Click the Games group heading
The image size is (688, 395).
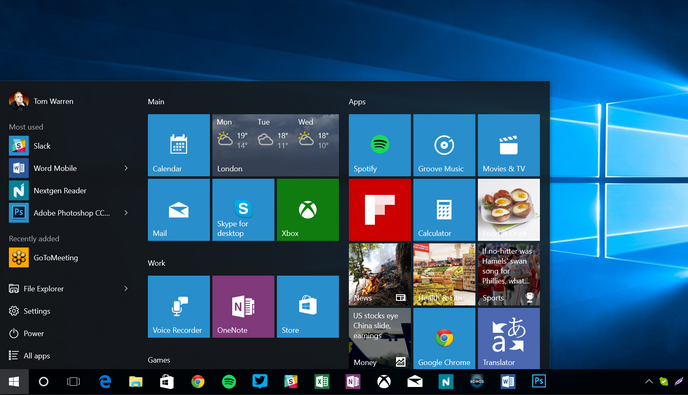point(159,360)
